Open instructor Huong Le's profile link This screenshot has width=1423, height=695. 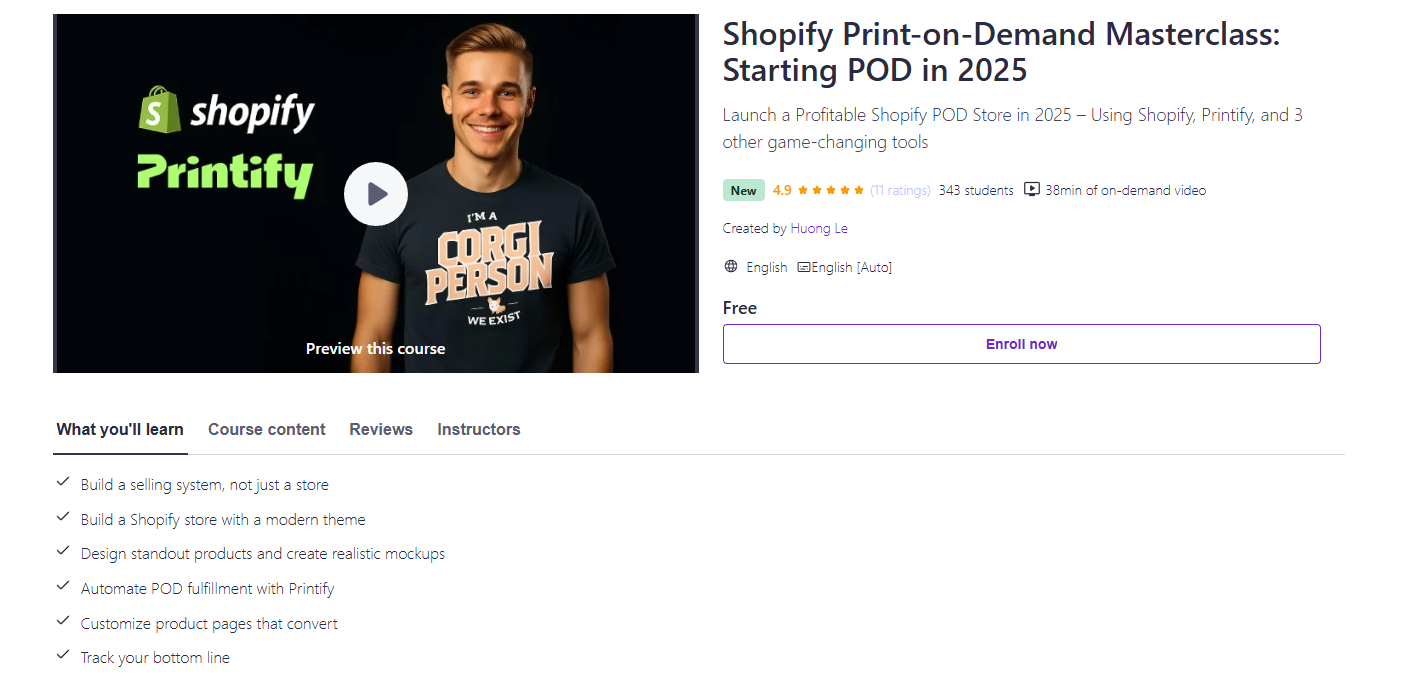818,228
